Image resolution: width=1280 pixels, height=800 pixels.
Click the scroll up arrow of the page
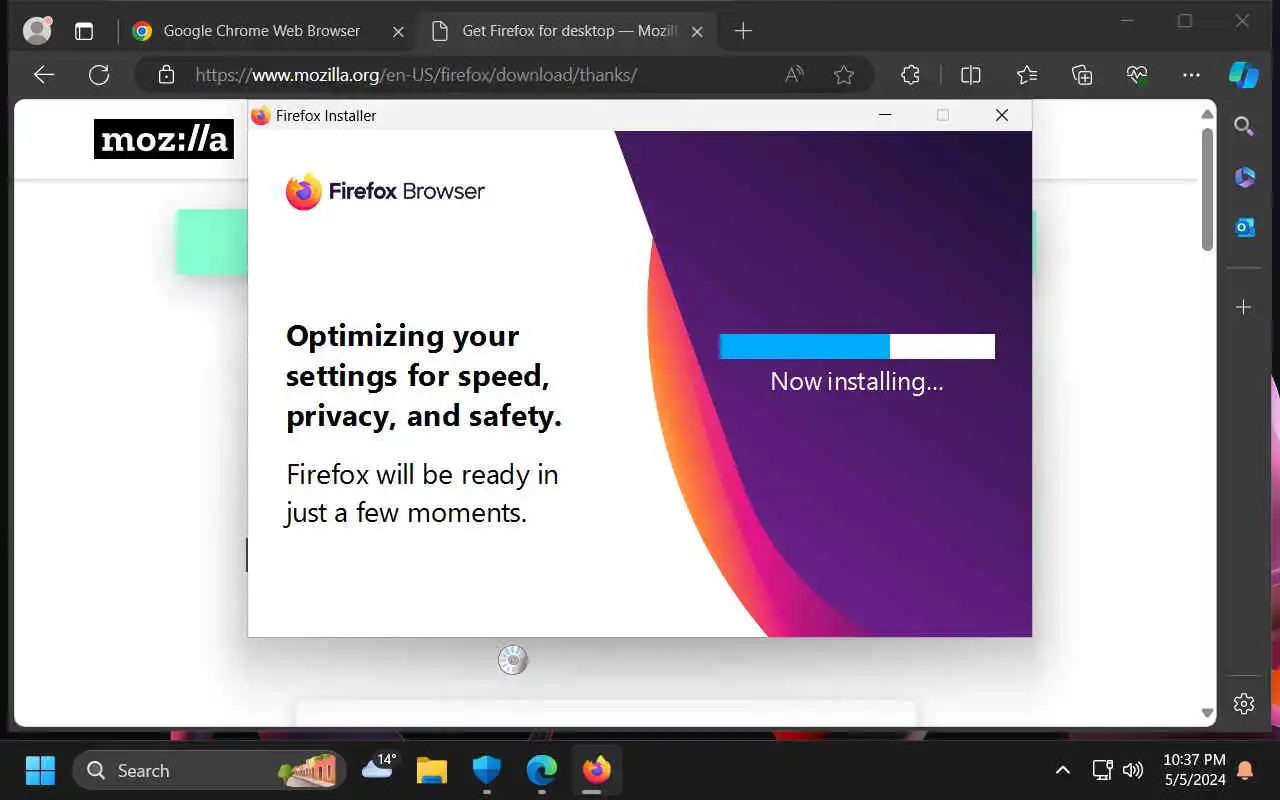coord(1207,113)
